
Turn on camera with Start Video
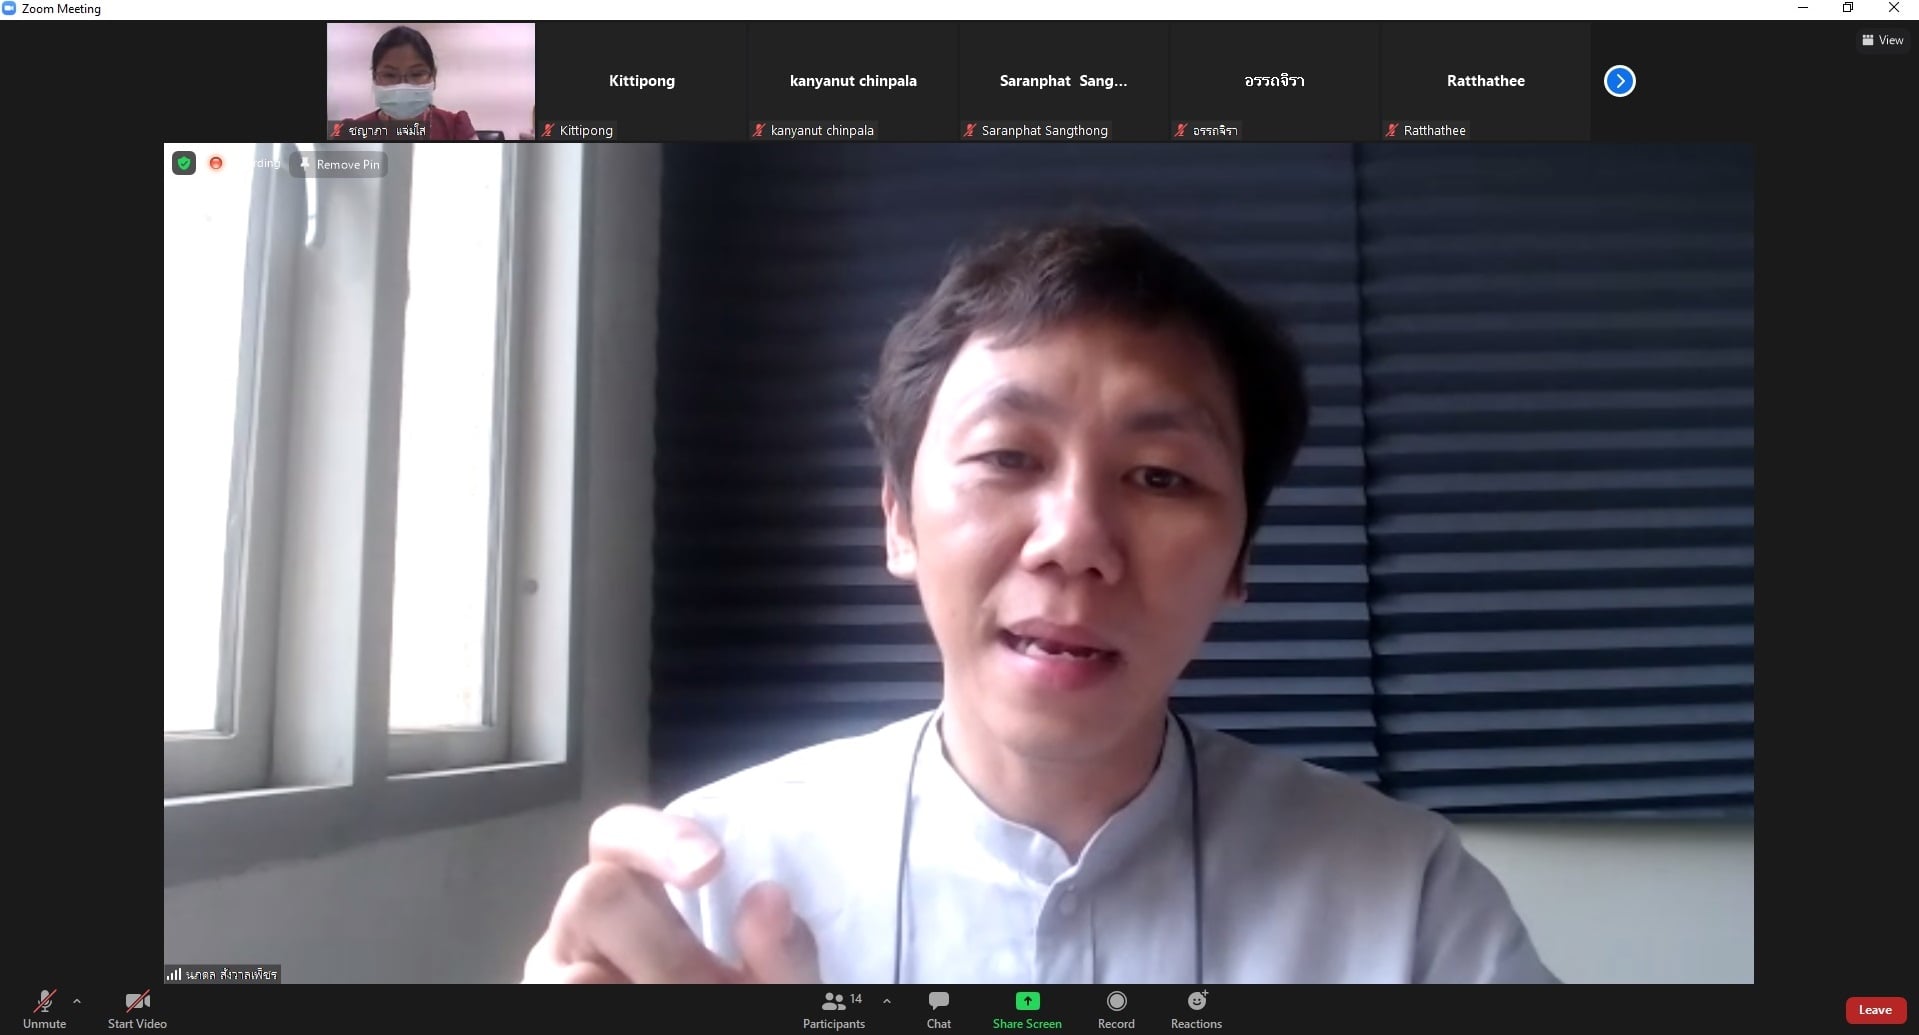tap(137, 1008)
